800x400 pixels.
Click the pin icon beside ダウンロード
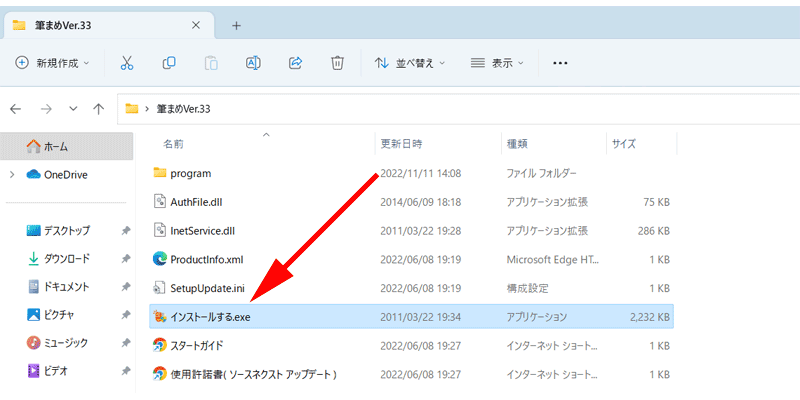[126, 259]
